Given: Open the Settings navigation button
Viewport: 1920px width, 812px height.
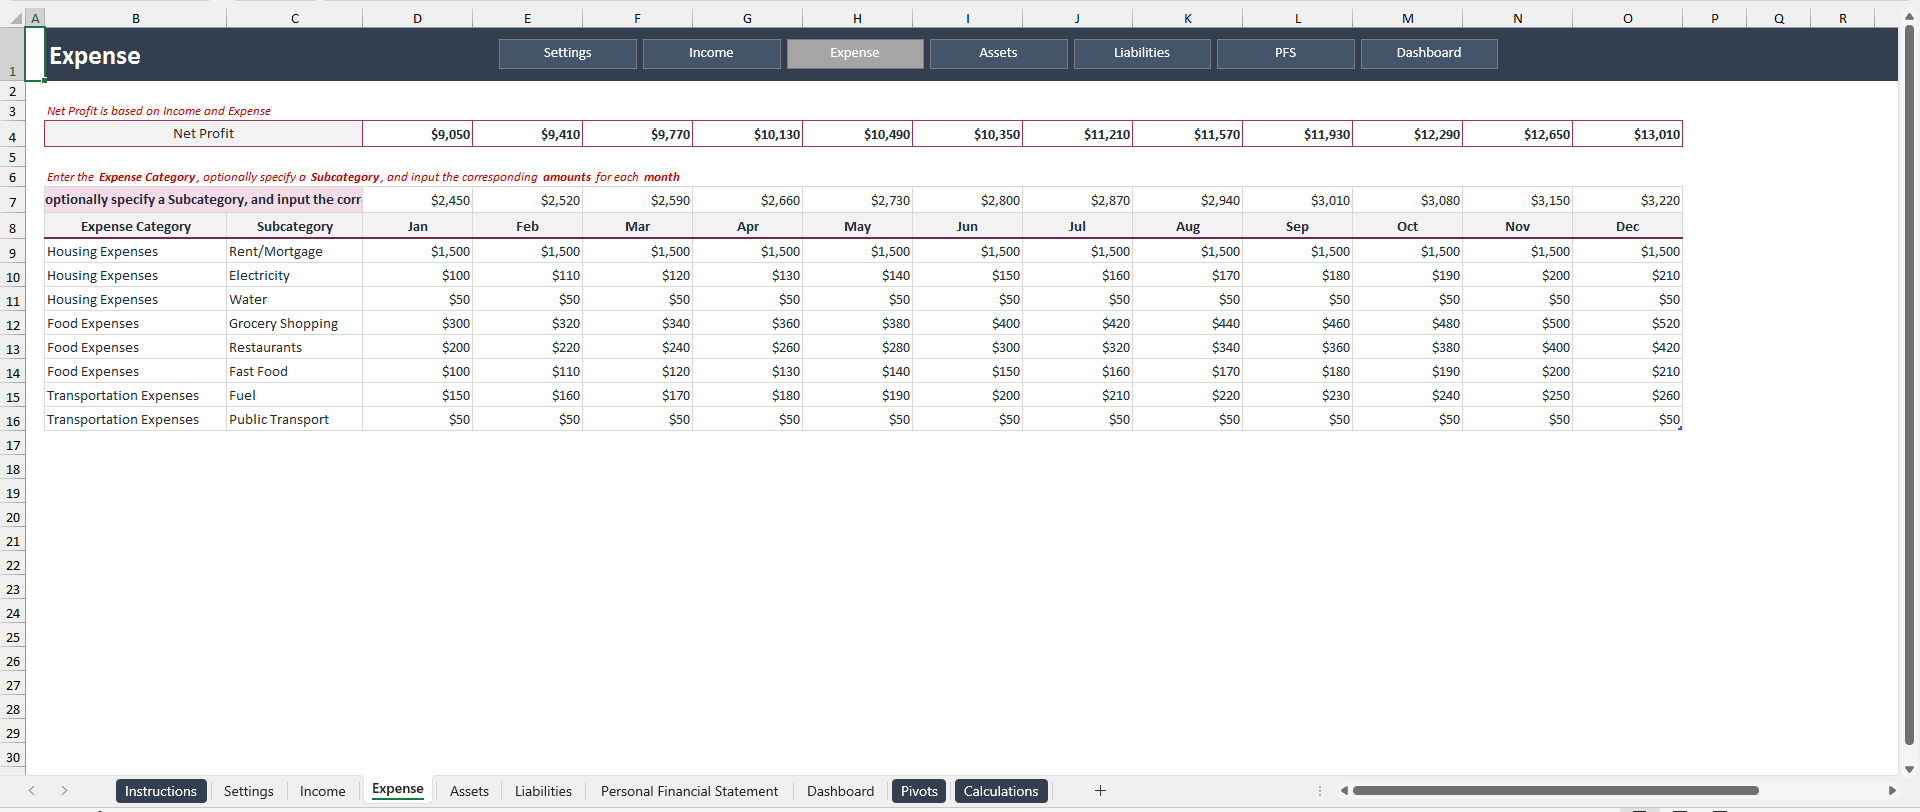Looking at the screenshot, I should tap(567, 53).
